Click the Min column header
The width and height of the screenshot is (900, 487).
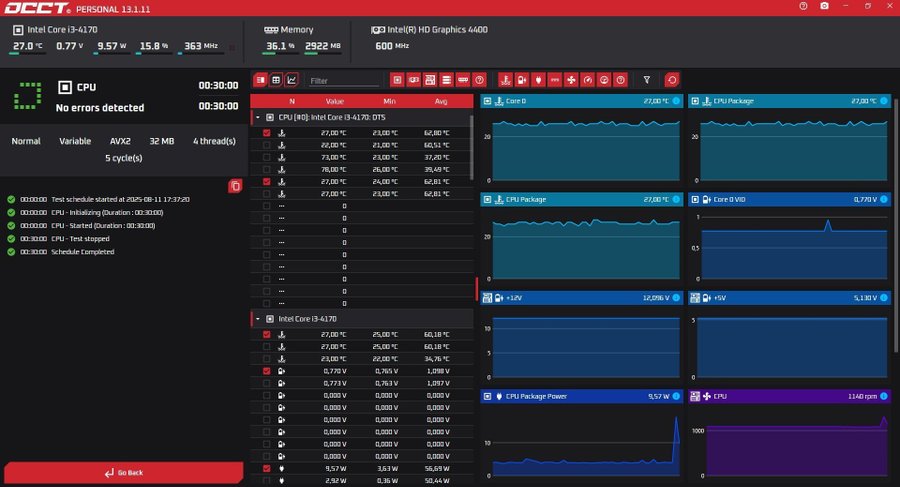coord(389,101)
